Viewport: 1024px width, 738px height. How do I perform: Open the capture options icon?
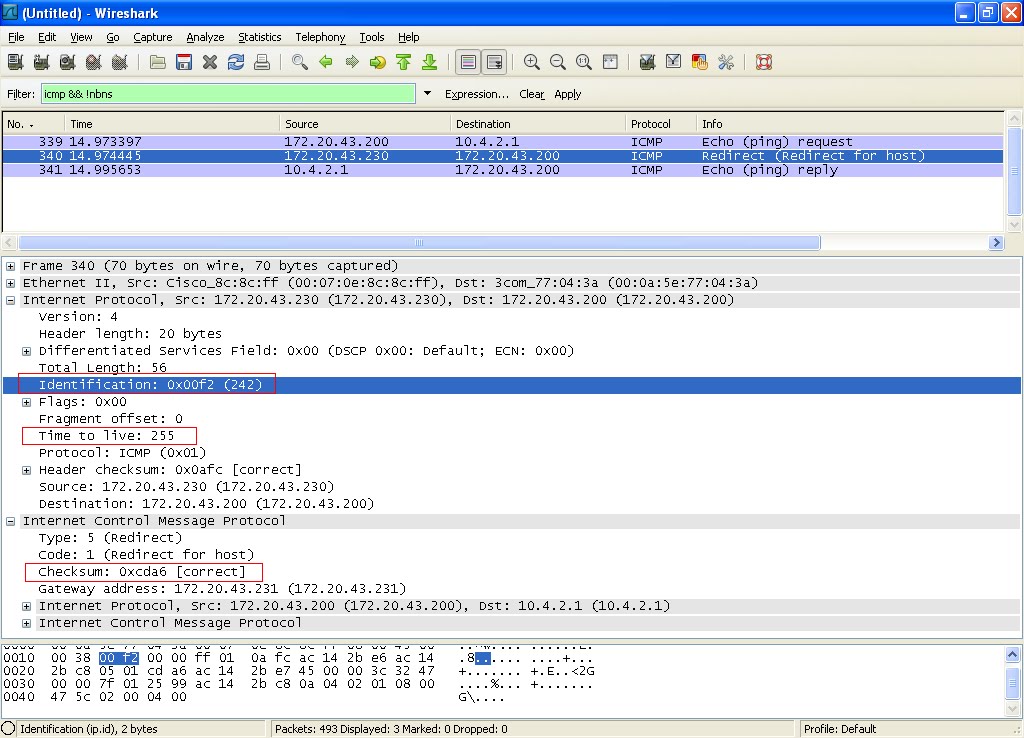coord(42,62)
